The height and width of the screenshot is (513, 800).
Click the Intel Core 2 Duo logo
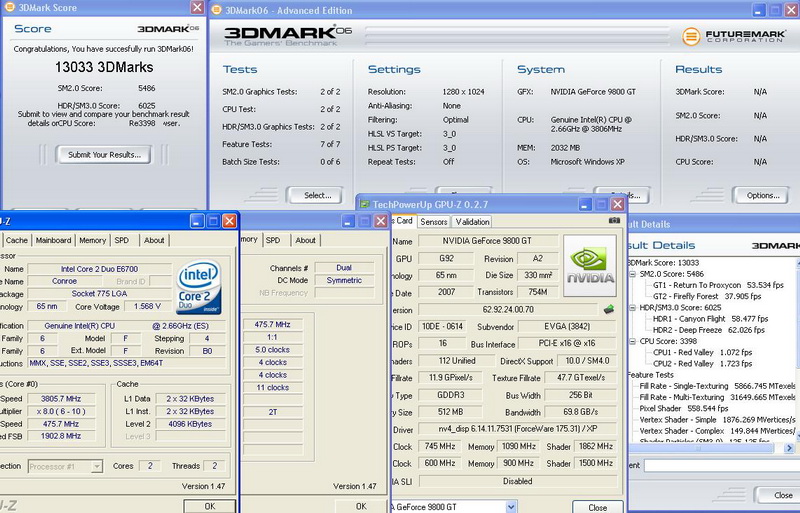coord(199,287)
